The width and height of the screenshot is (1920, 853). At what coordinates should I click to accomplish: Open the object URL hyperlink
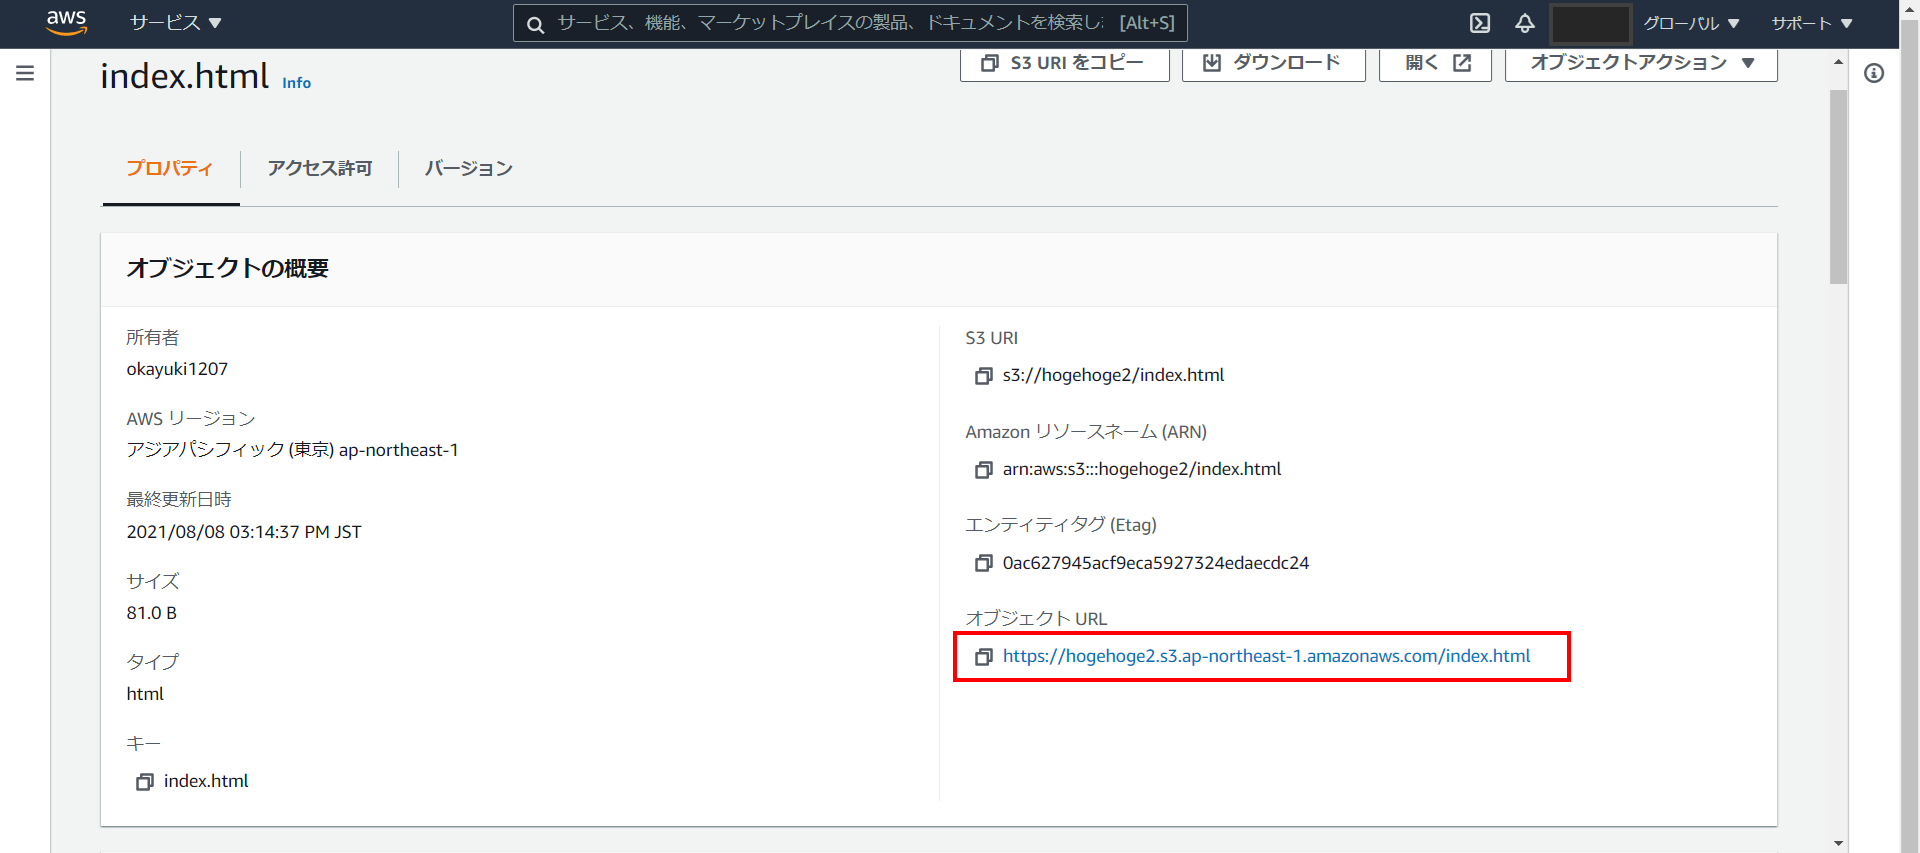1266,656
